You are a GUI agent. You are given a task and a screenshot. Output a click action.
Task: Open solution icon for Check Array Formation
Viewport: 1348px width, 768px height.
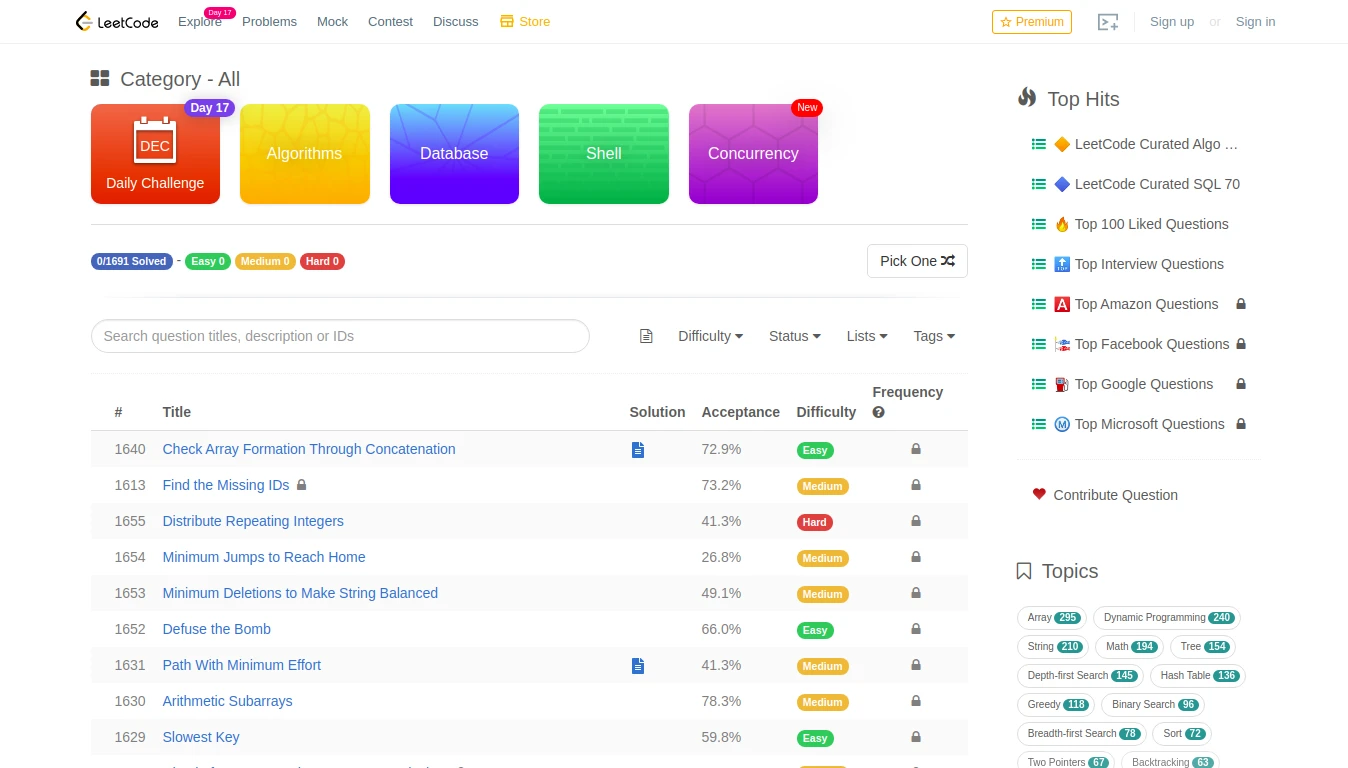(638, 450)
